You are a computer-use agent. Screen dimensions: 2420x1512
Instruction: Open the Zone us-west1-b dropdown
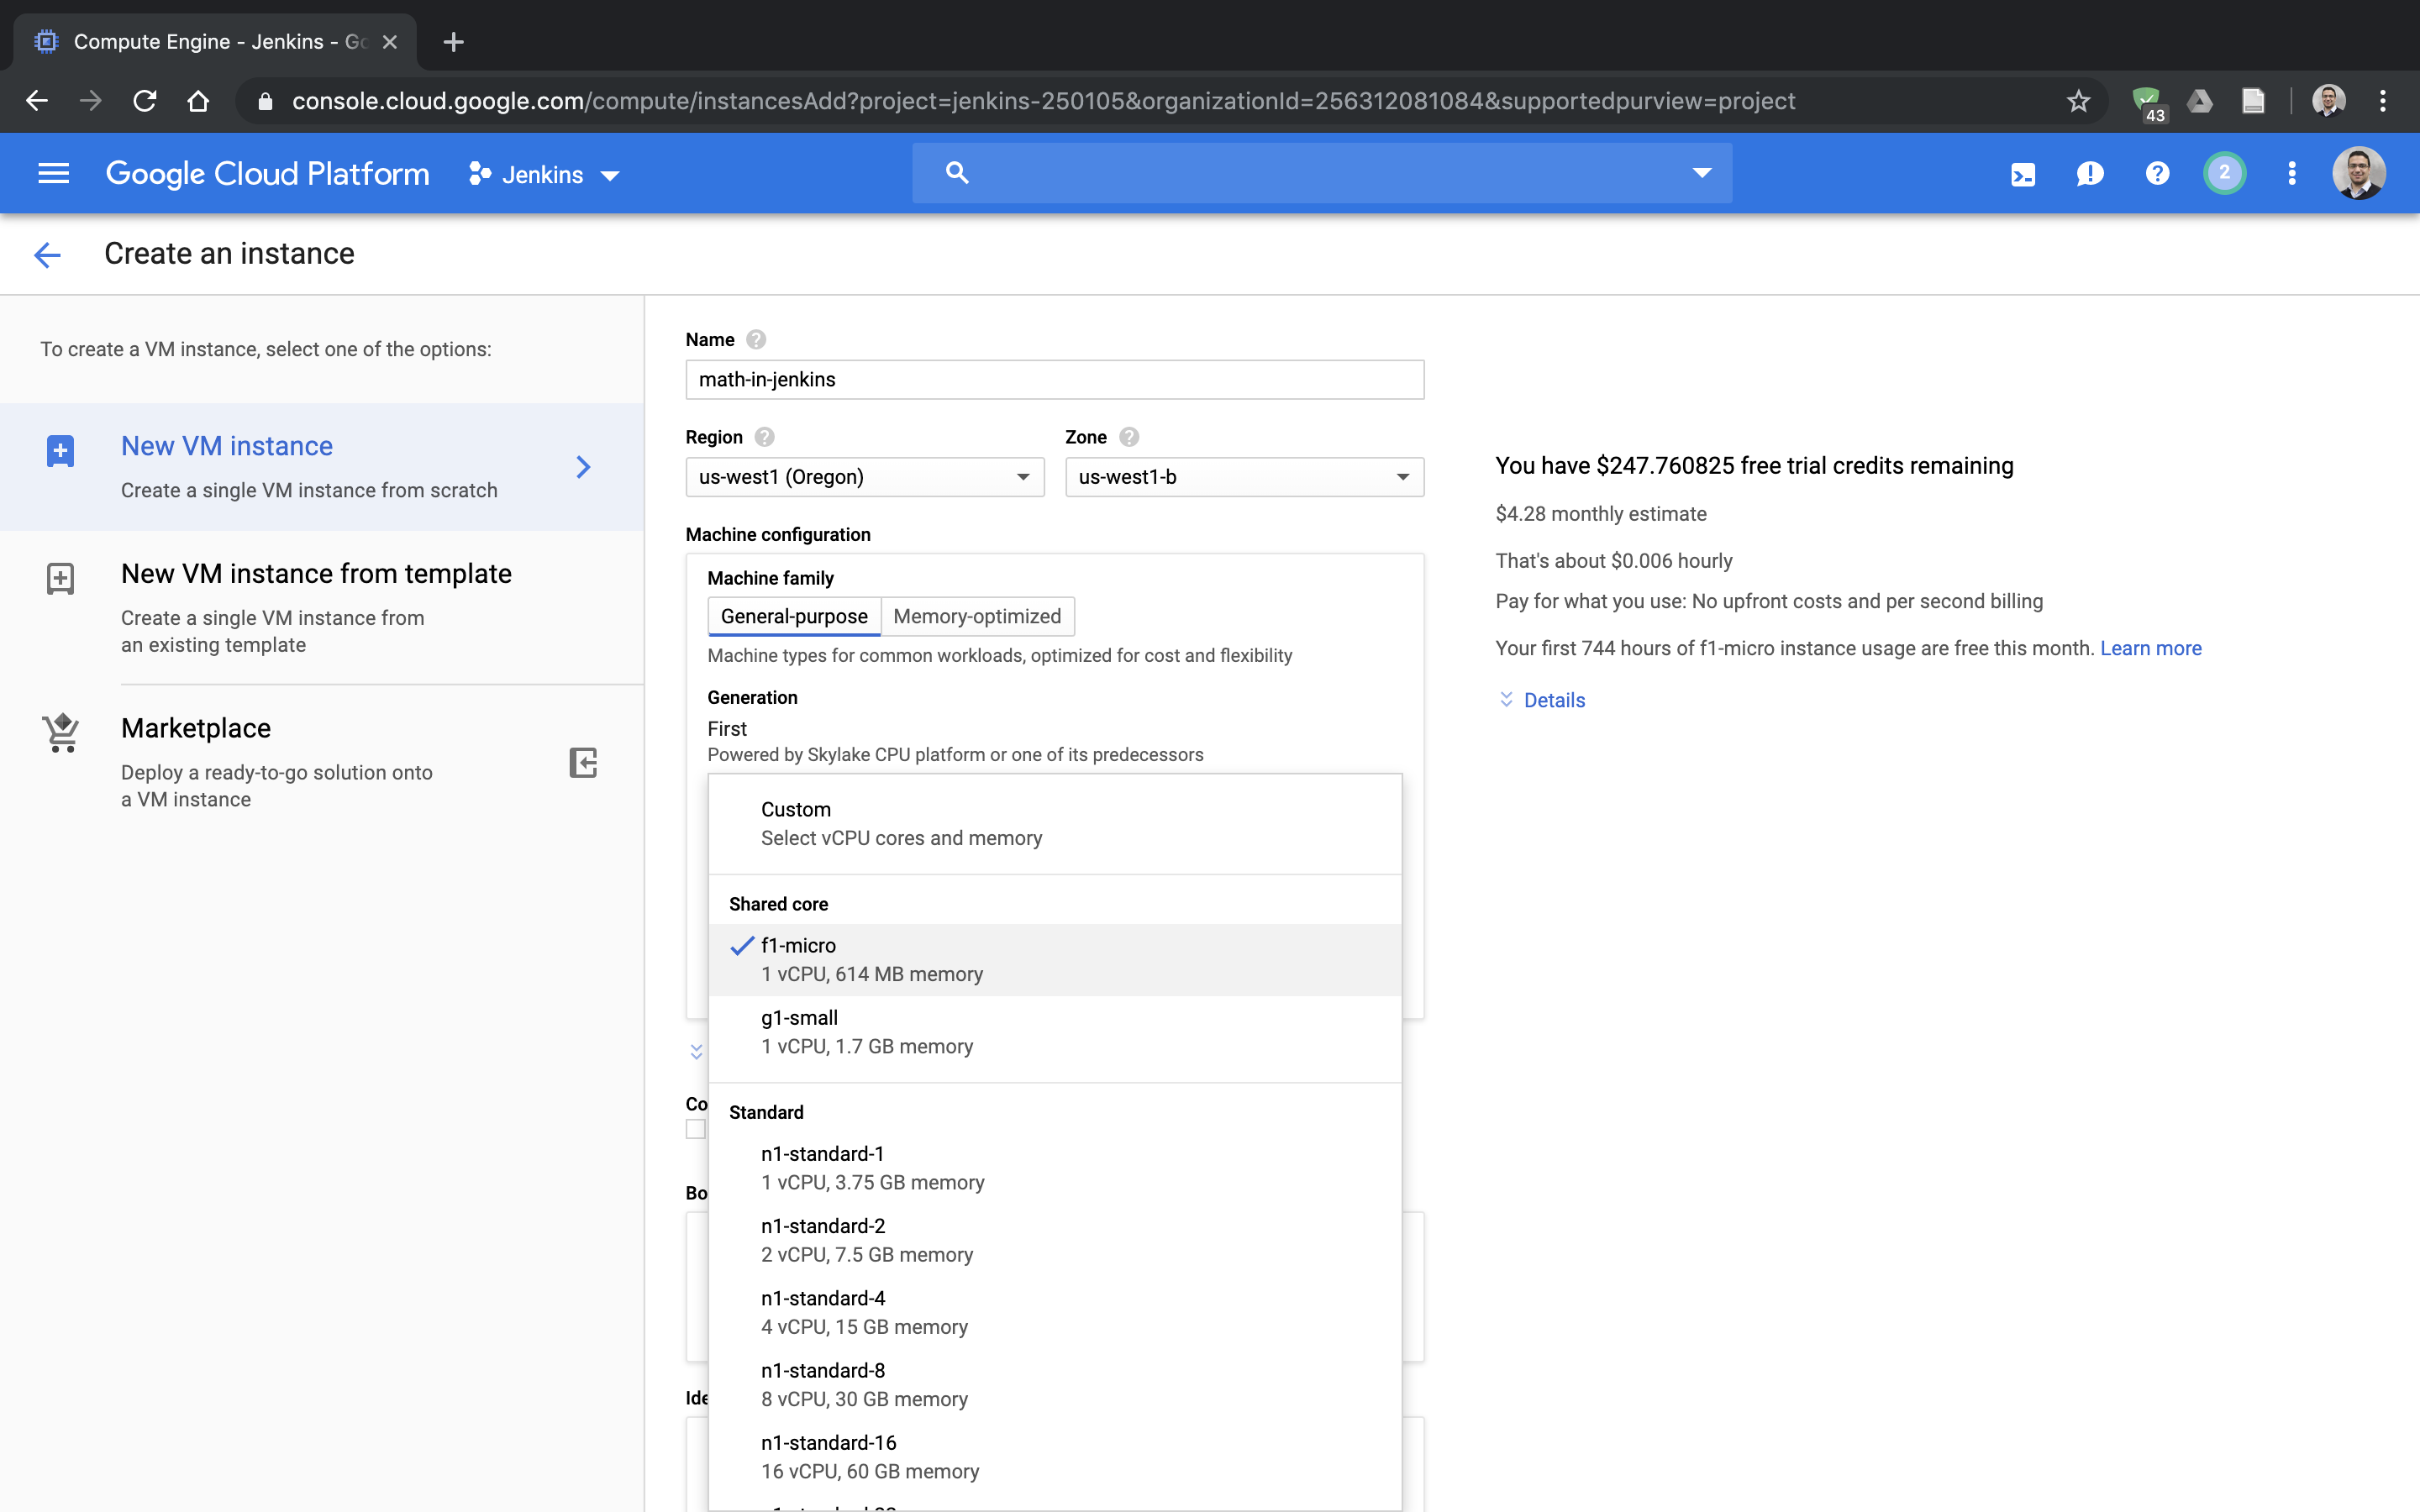coord(1243,477)
